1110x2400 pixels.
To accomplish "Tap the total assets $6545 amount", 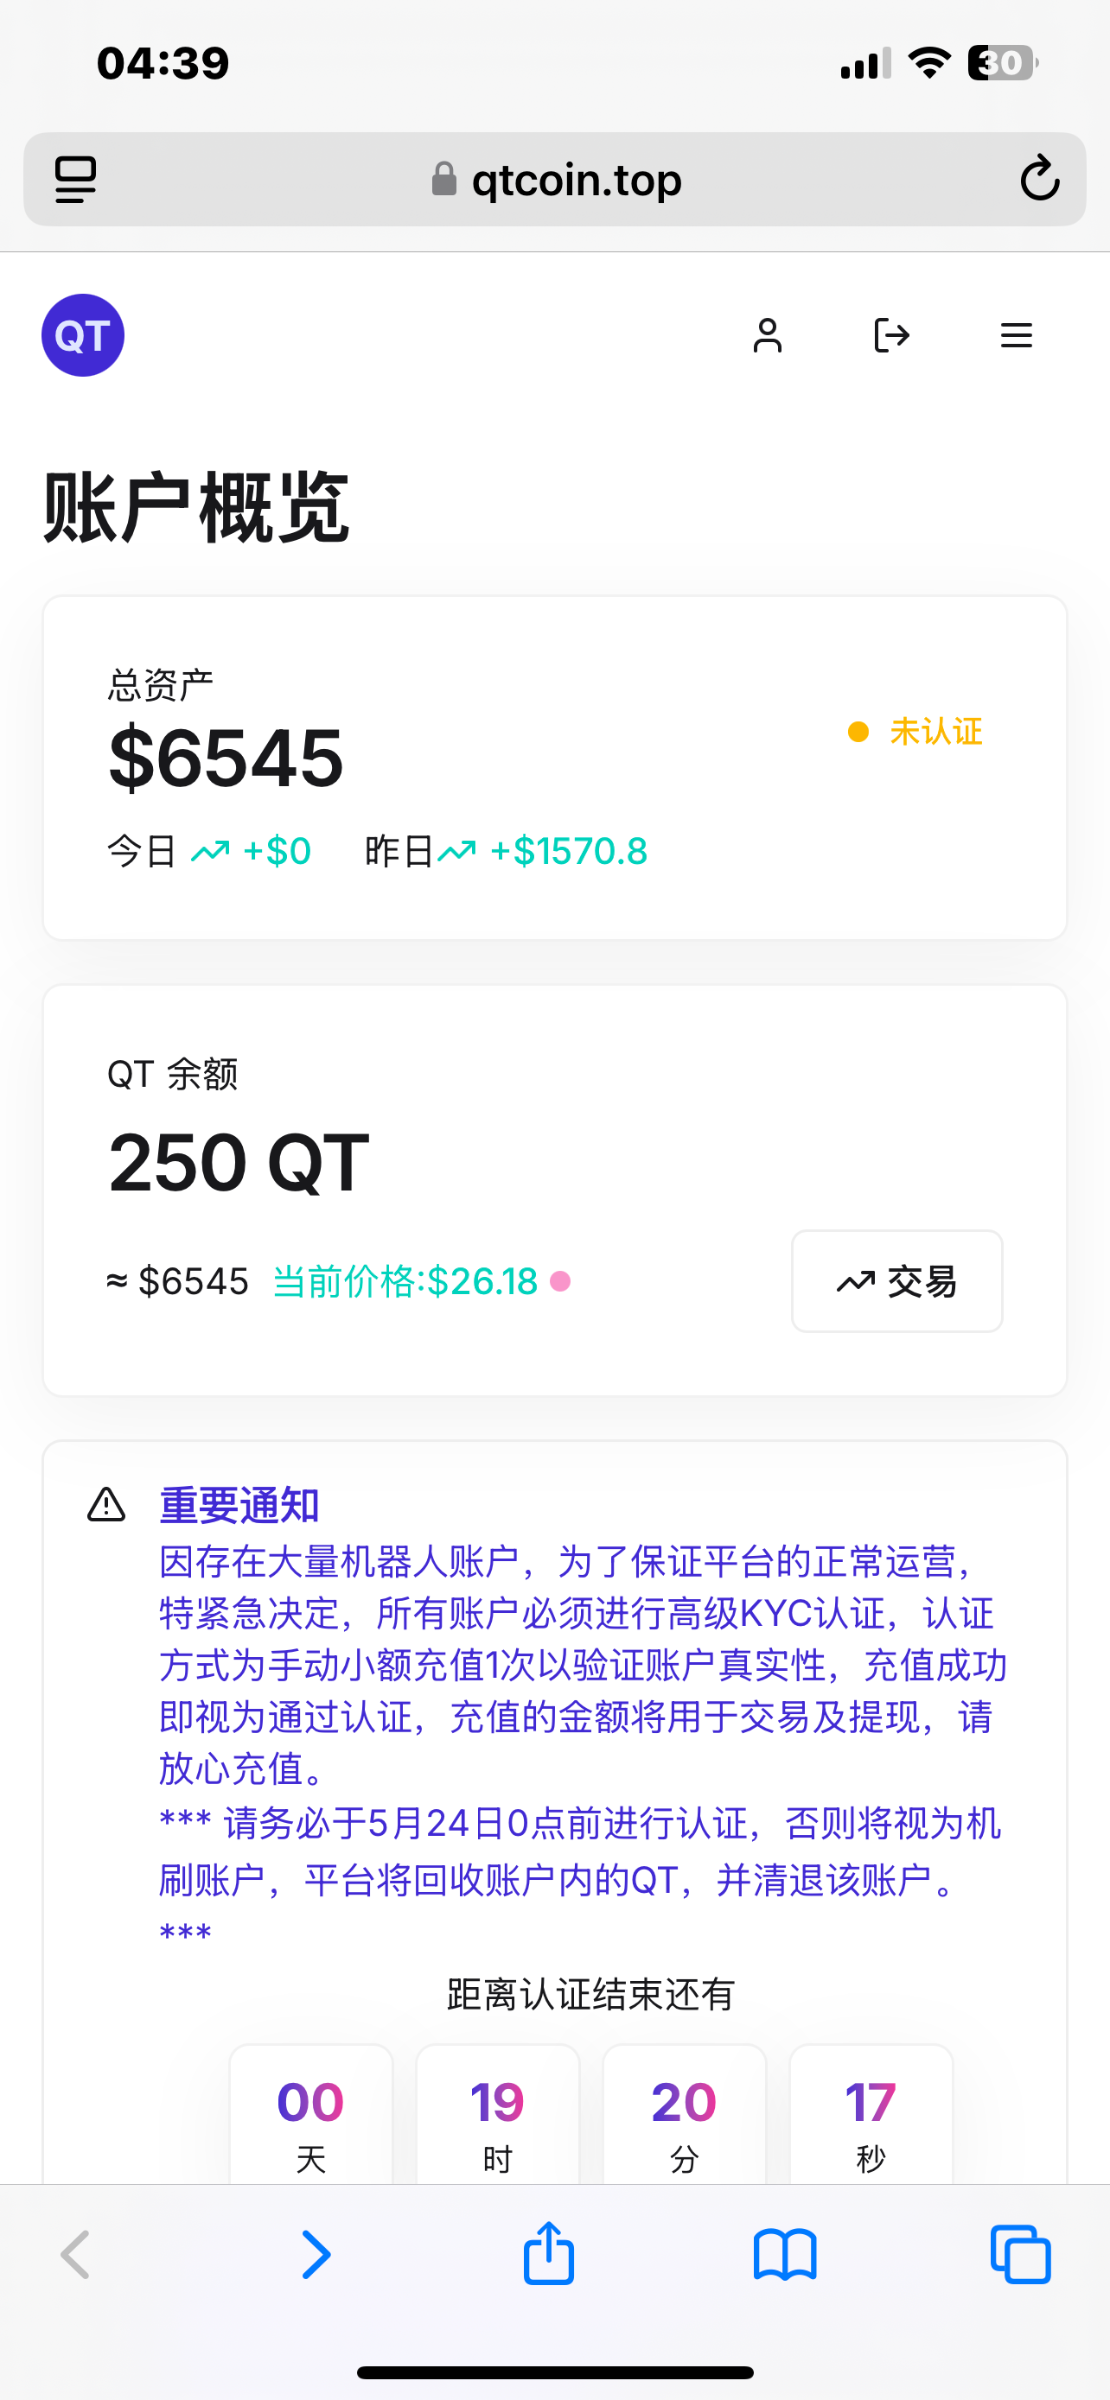I will click(226, 758).
